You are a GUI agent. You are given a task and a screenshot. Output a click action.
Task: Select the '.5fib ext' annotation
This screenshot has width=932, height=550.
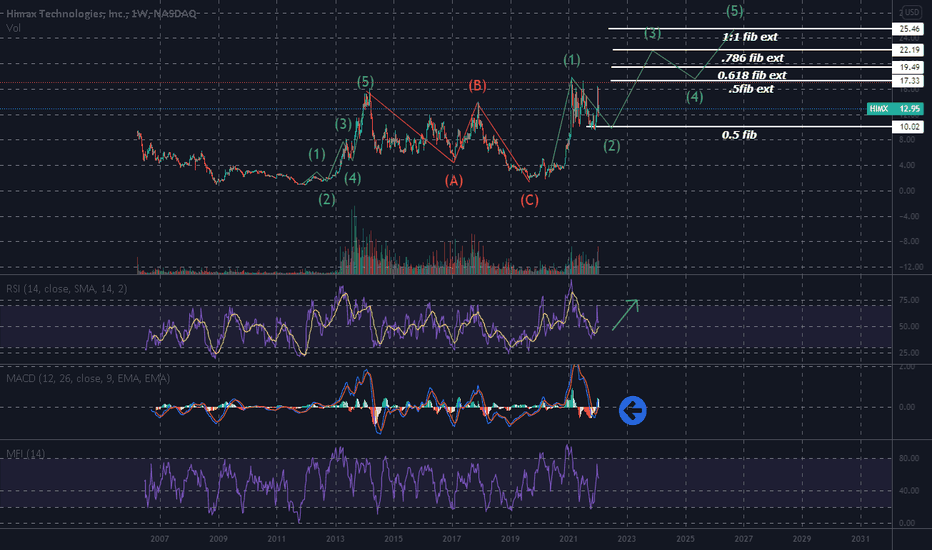point(751,89)
